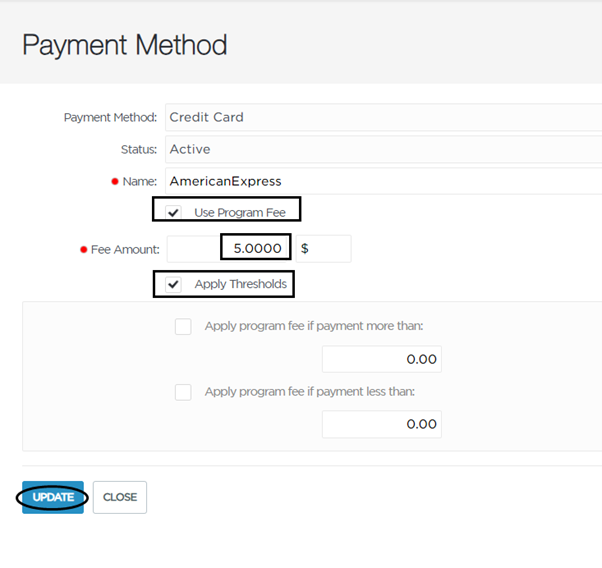Image resolution: width=602 pixels, height=568 pixels.
Task: Click the 'less than' amount 0.00 field
Action: [x=382, y=424]
